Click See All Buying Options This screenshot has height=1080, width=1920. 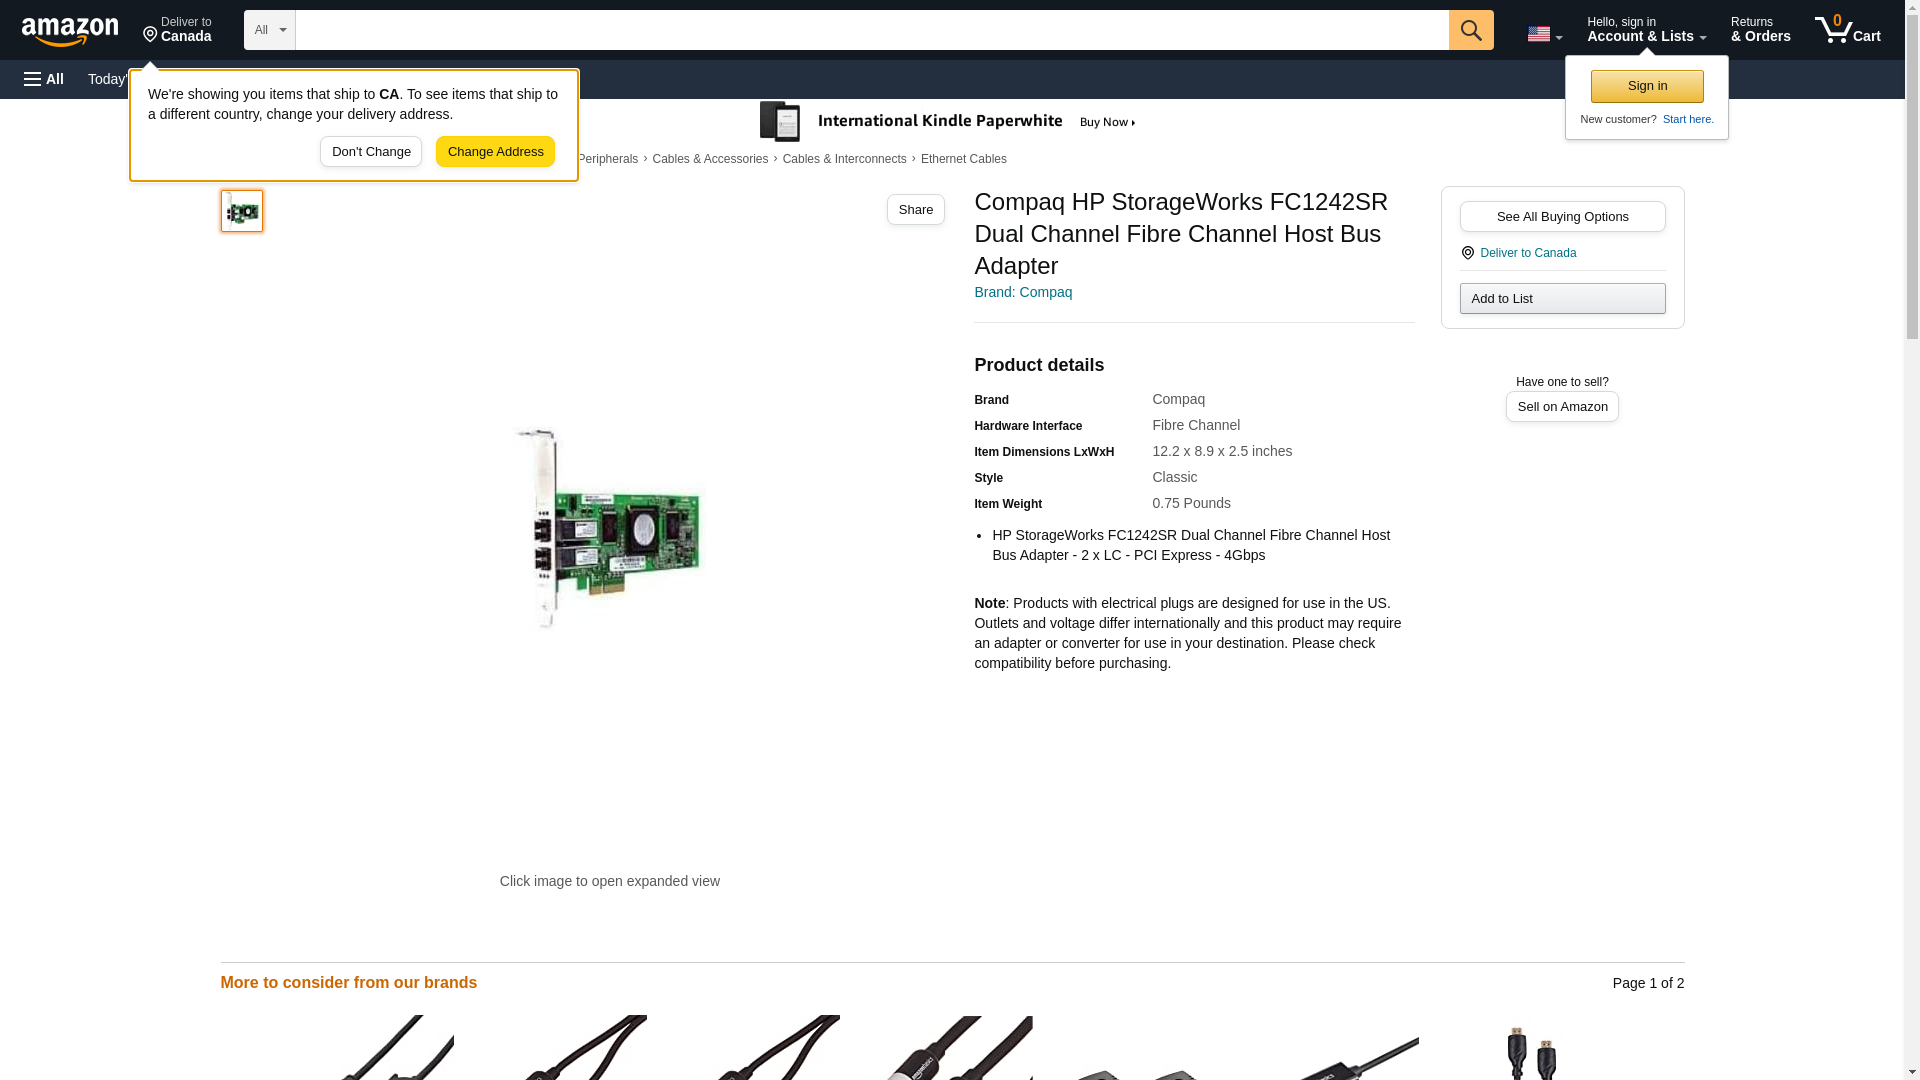click(x=1562, y=216)
